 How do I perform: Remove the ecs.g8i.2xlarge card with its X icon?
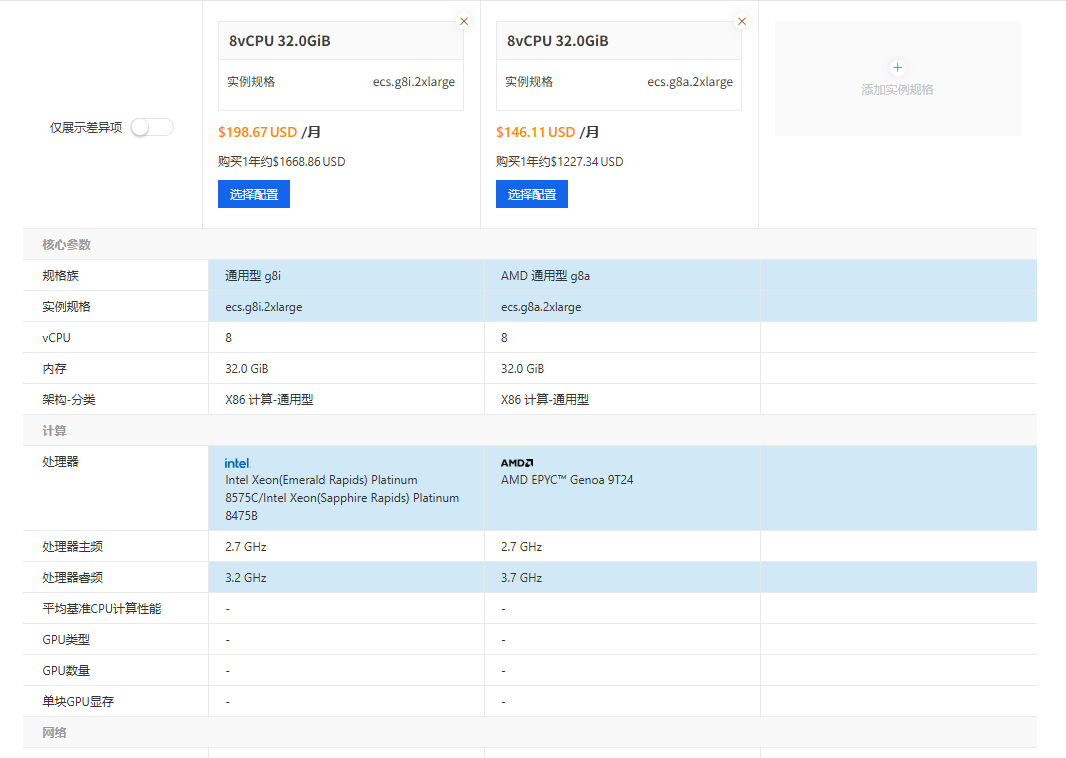pyautogui.click(x=463, y=21)
